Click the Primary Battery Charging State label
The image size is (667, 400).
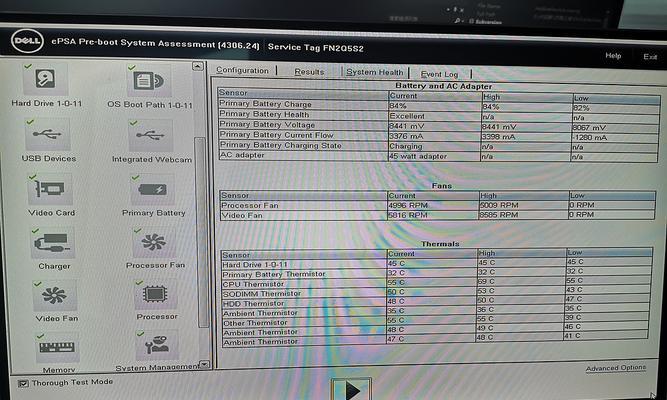281,145
